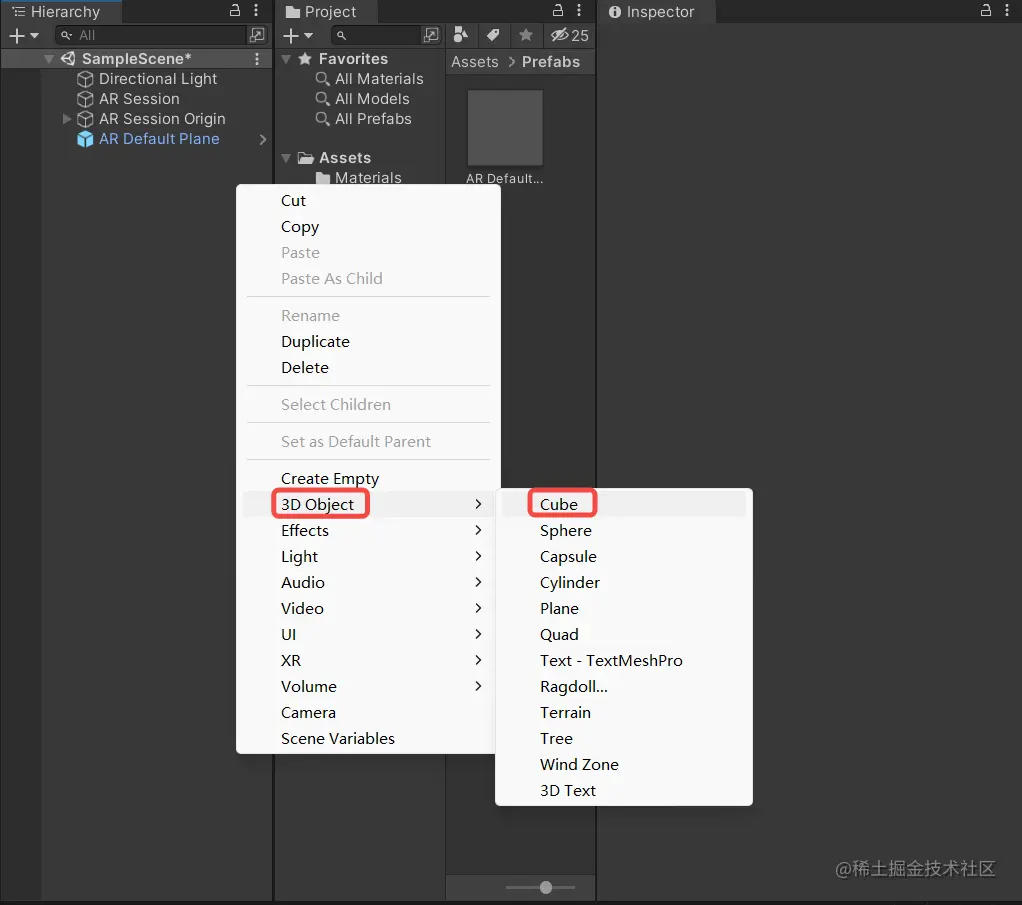Open Hierarchy panel options menu
Screen dimensions: 1022x905
(256, 10)
